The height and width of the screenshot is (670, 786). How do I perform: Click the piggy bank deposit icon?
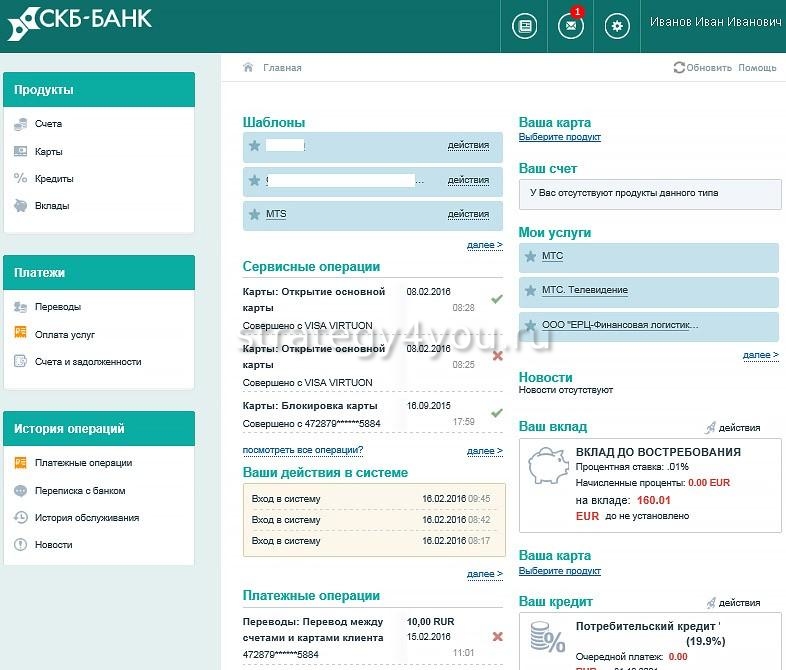[546, 465]
